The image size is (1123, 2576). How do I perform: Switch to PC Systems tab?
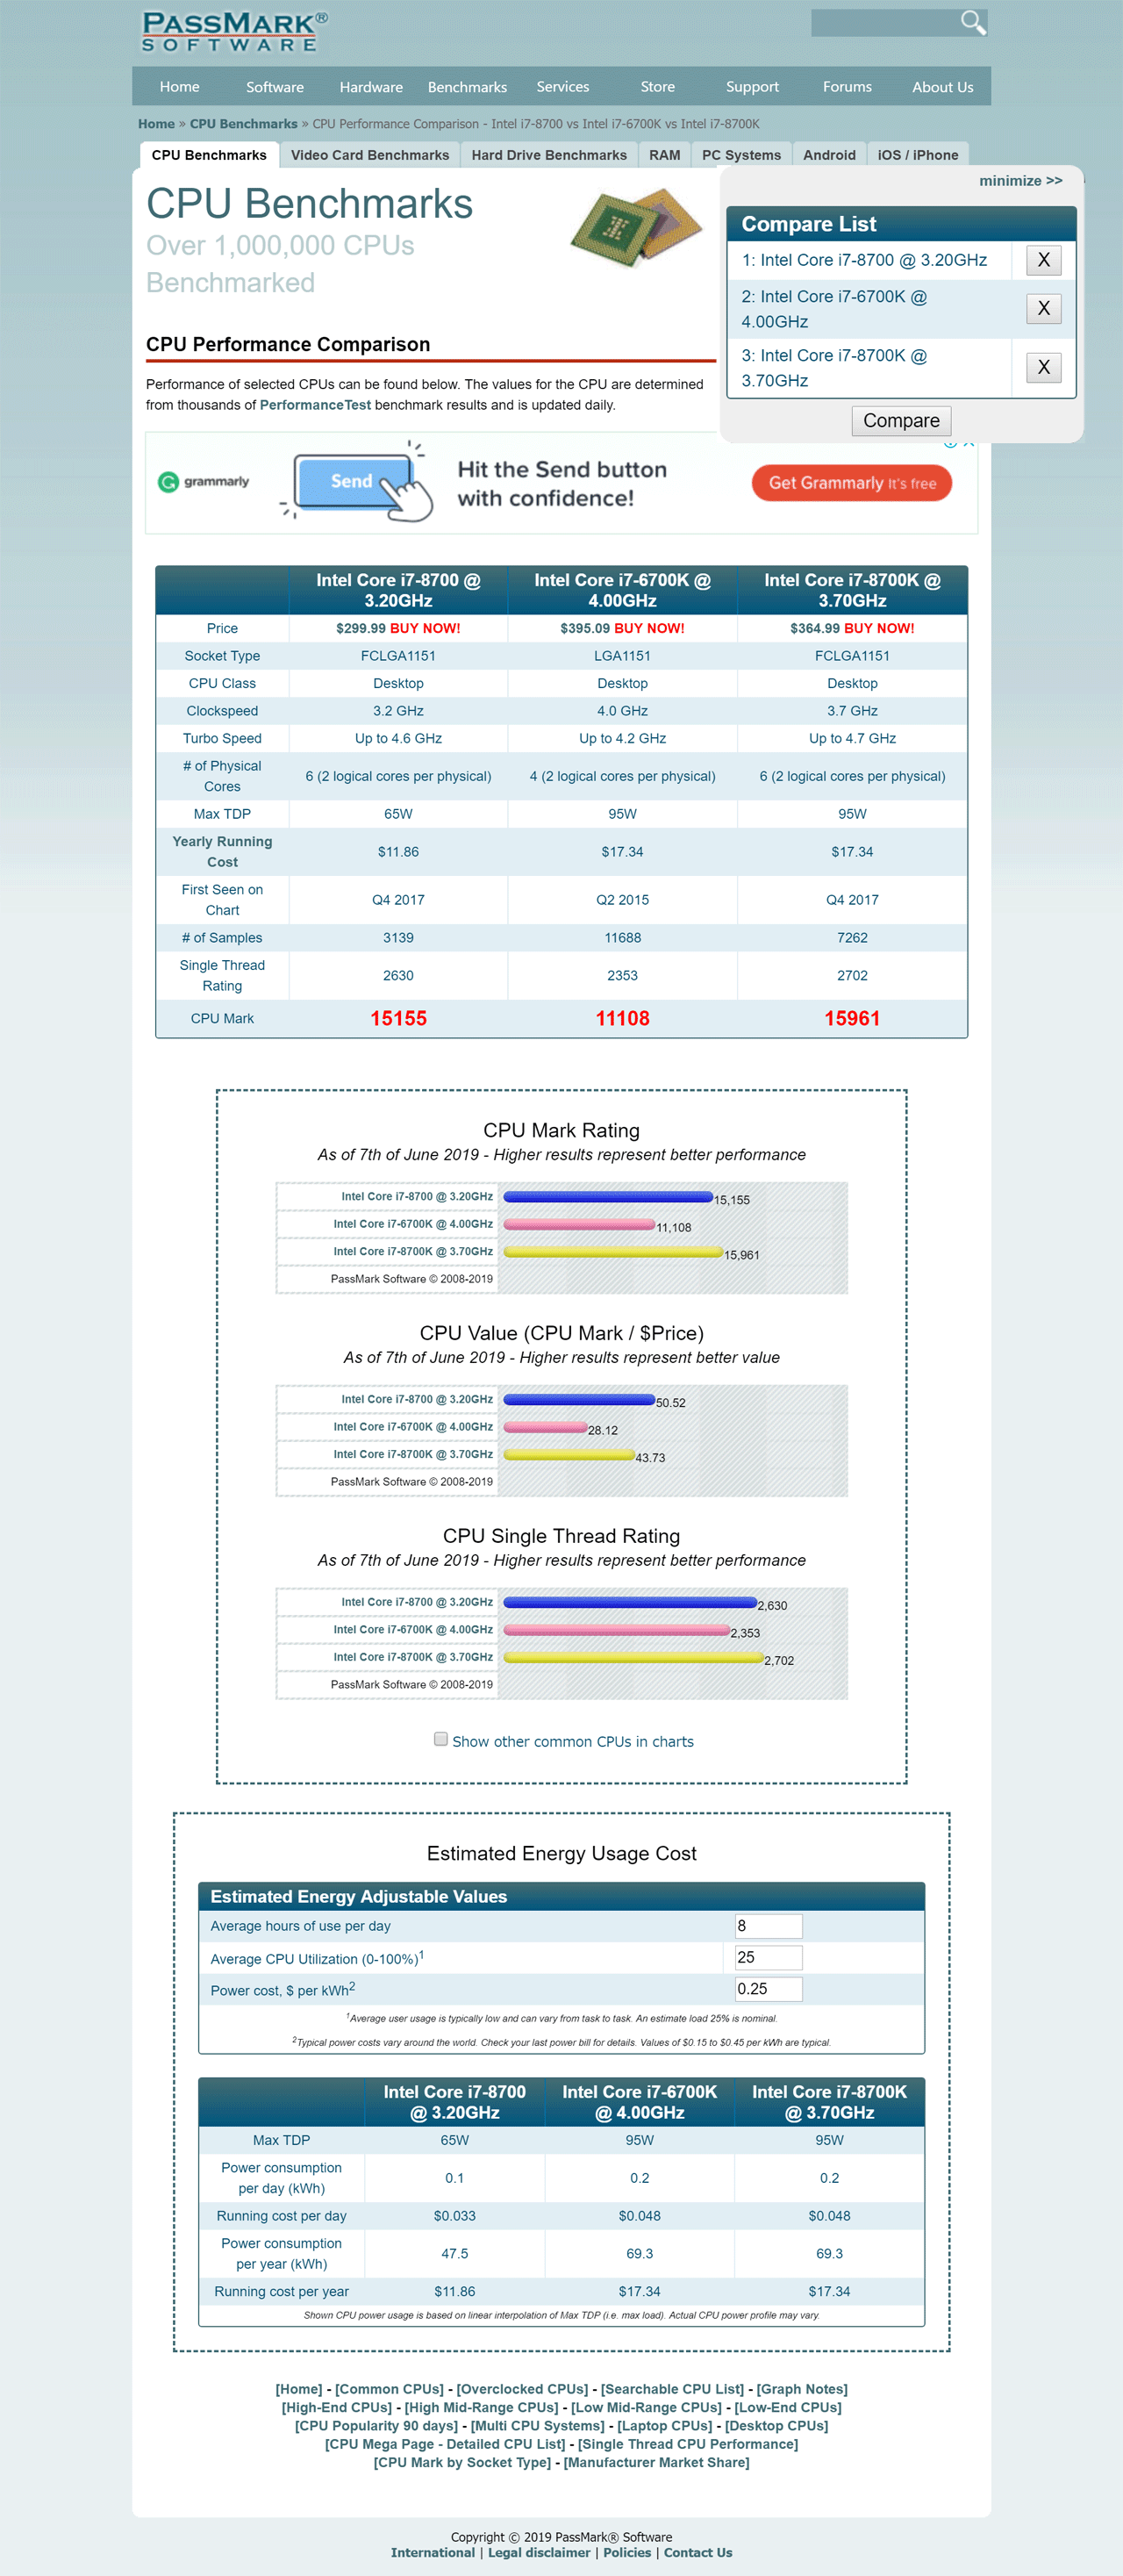(x=741, y=155)
